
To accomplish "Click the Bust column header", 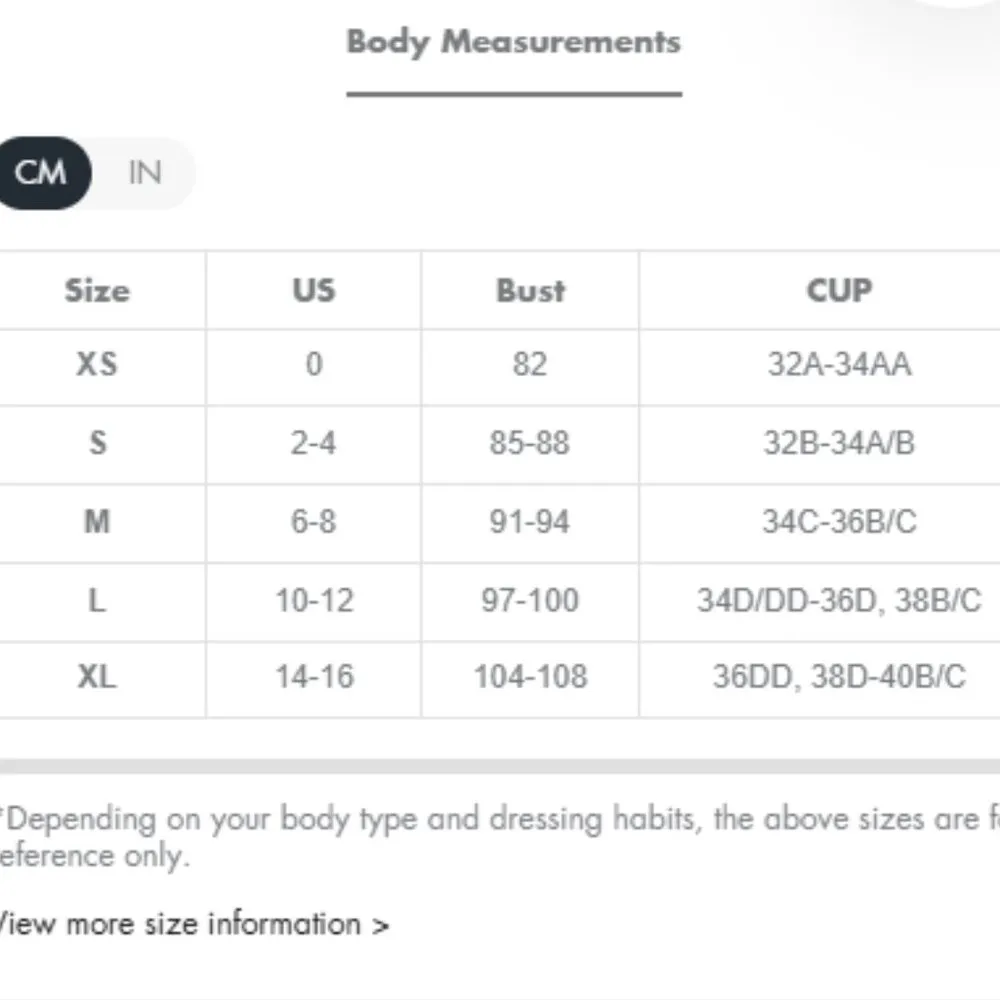I will [x=530, y=291].
